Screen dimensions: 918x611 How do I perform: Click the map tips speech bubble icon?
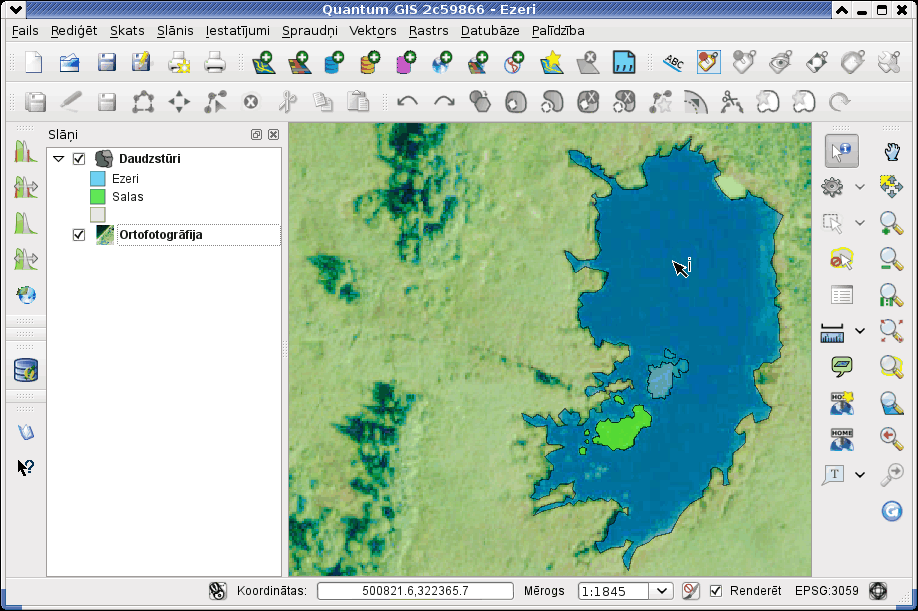click(842, 367)
